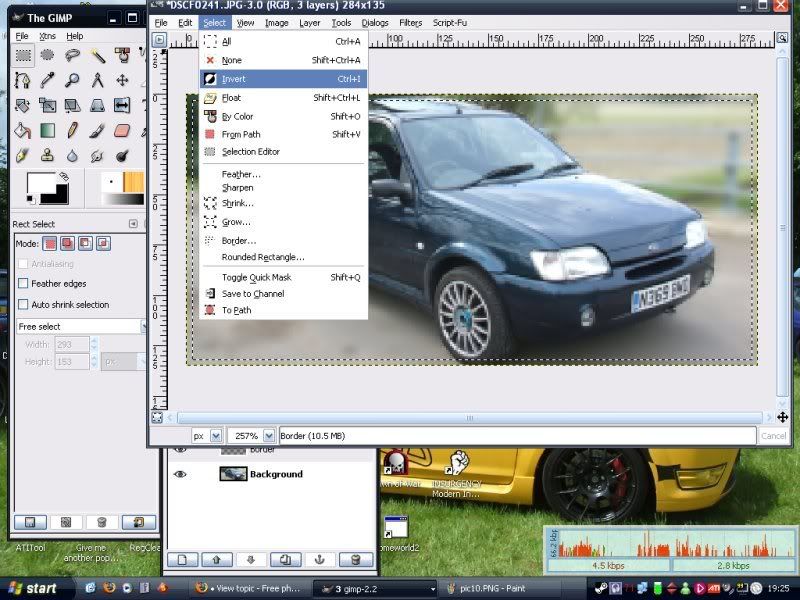This screenshot has height=600, width=800.
Task: Select the Paintbrush tool
Action: (97, 131)
